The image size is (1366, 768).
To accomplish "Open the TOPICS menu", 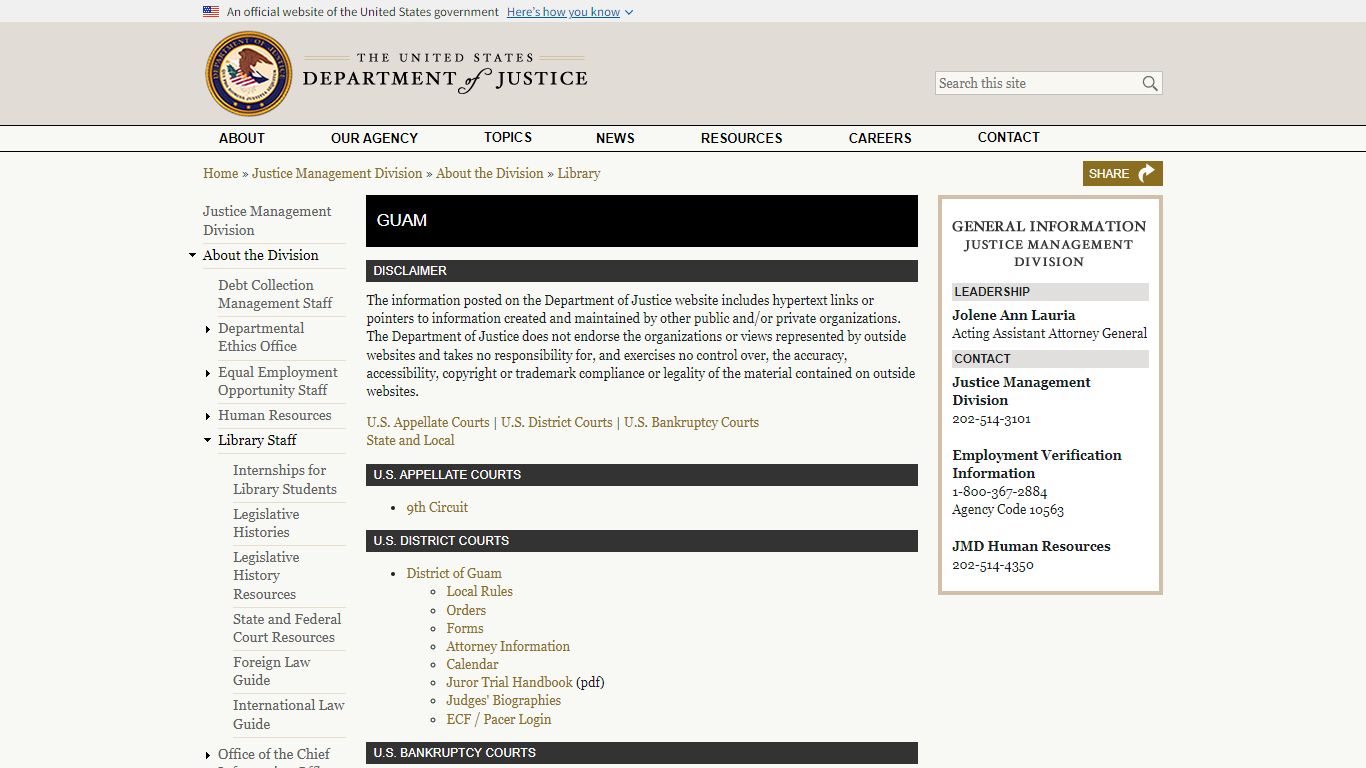I will (508, 138).
